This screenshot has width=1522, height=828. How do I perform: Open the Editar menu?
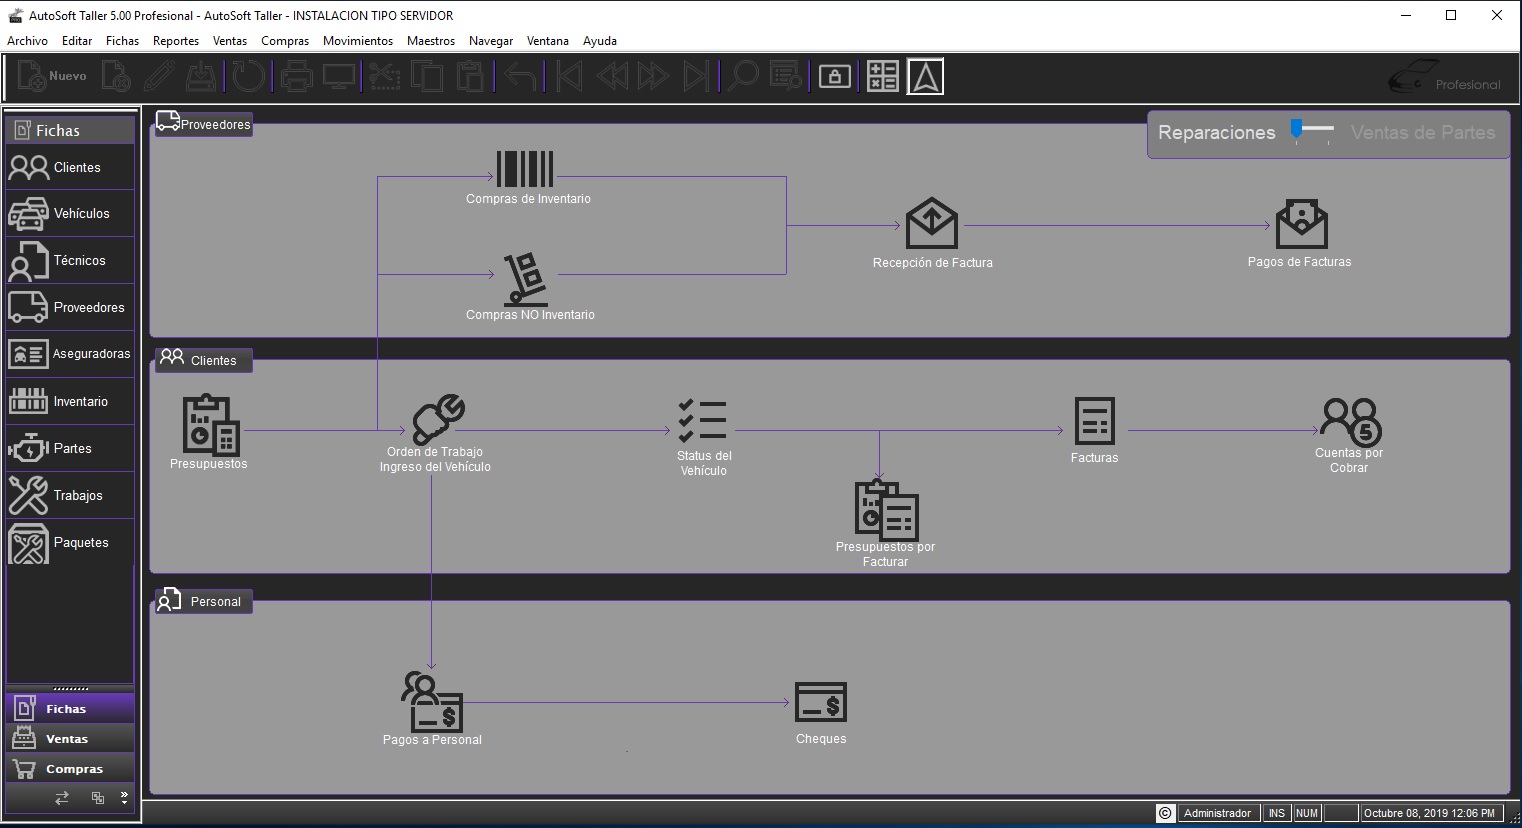[x=77, y=41]
